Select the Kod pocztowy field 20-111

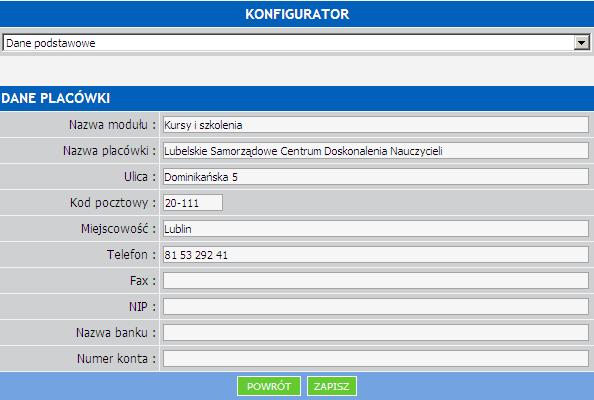pyautogui.click(x=193, y=203)
